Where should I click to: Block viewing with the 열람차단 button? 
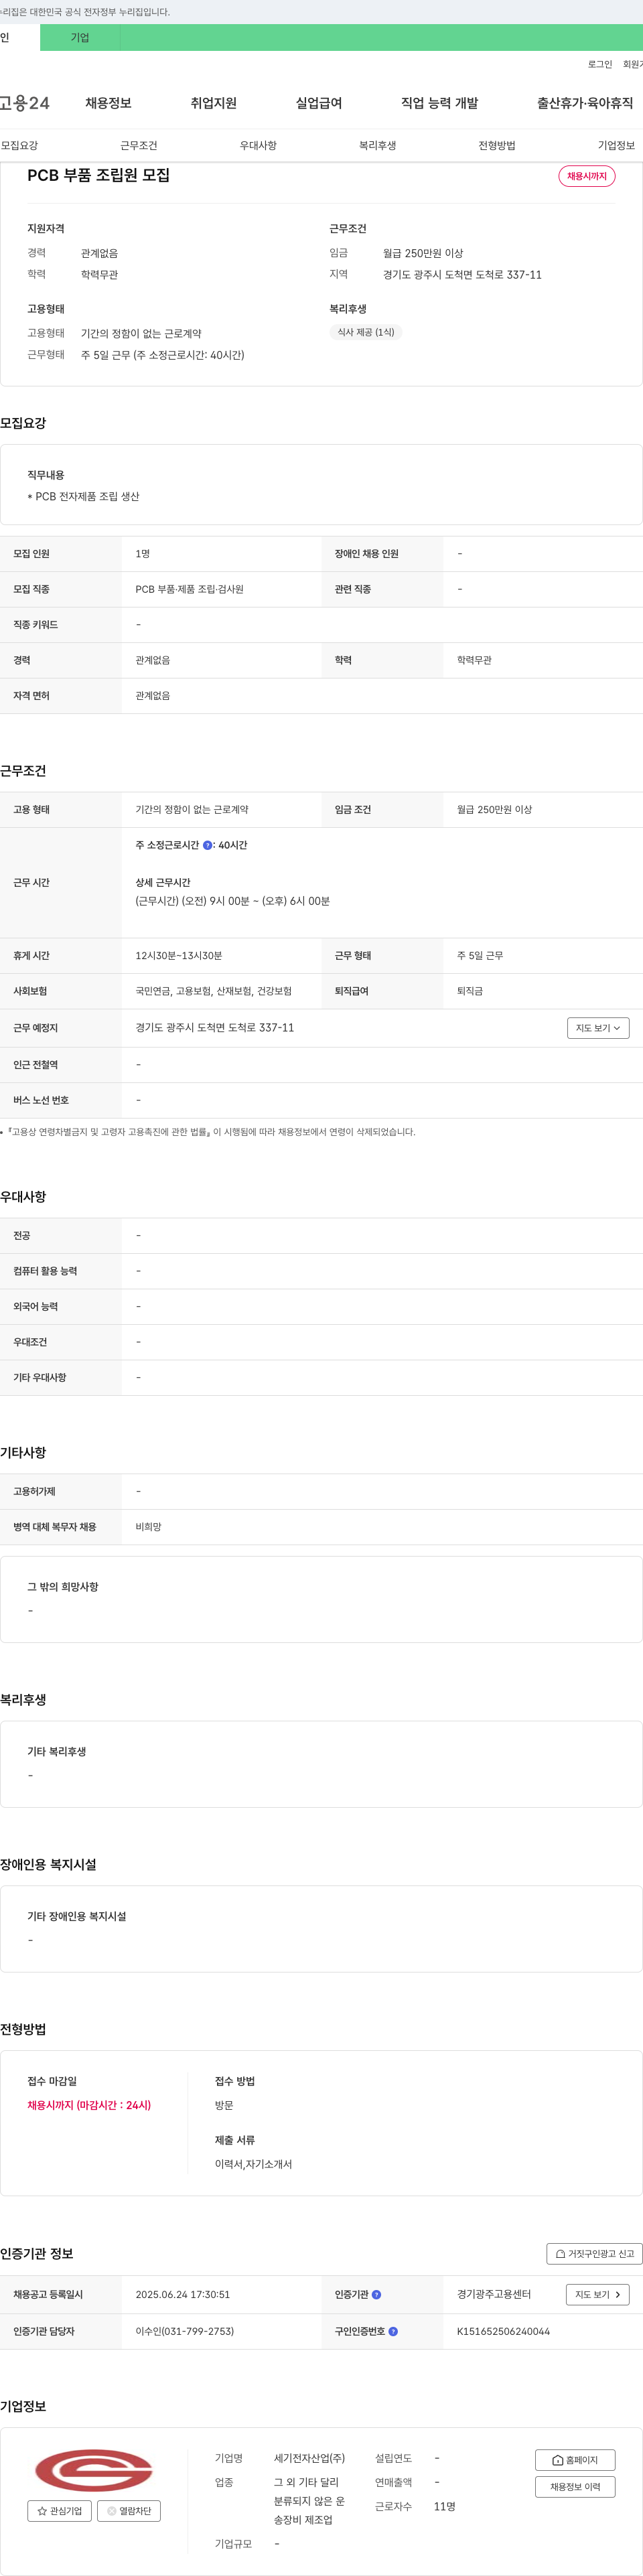(x=129, y=2510)
